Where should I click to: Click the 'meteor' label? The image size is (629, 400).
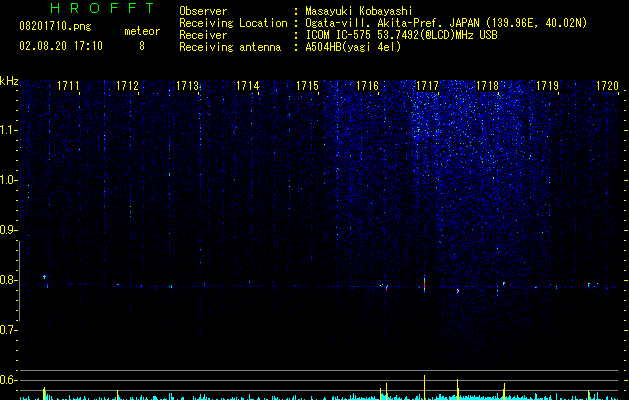click(142, 31)
